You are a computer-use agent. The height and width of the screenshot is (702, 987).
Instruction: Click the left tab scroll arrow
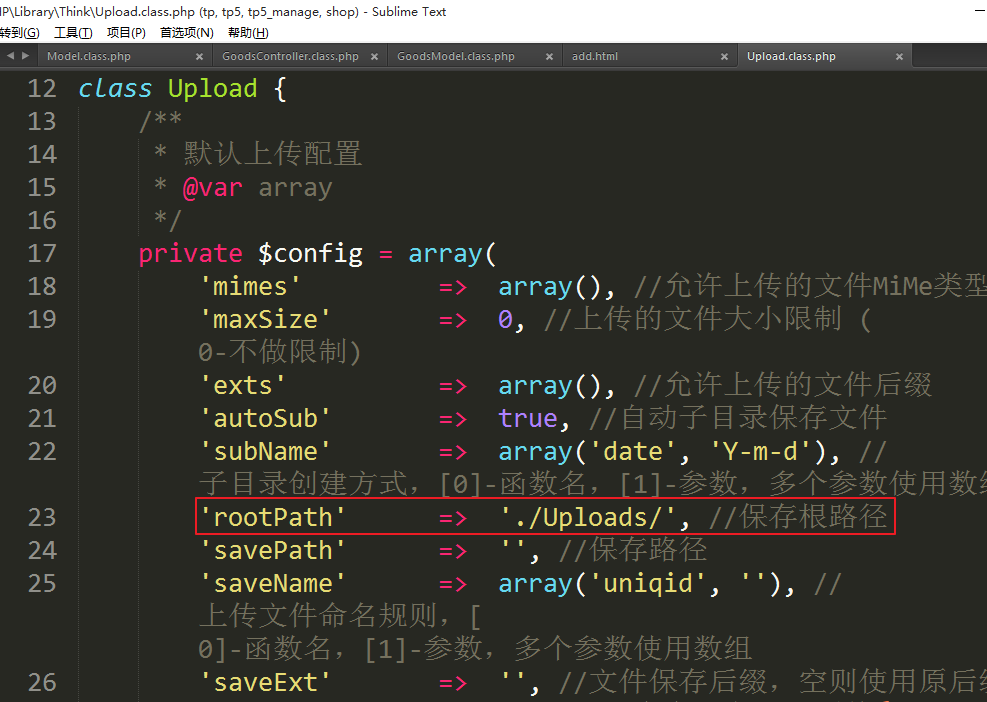tap(10, 56)
